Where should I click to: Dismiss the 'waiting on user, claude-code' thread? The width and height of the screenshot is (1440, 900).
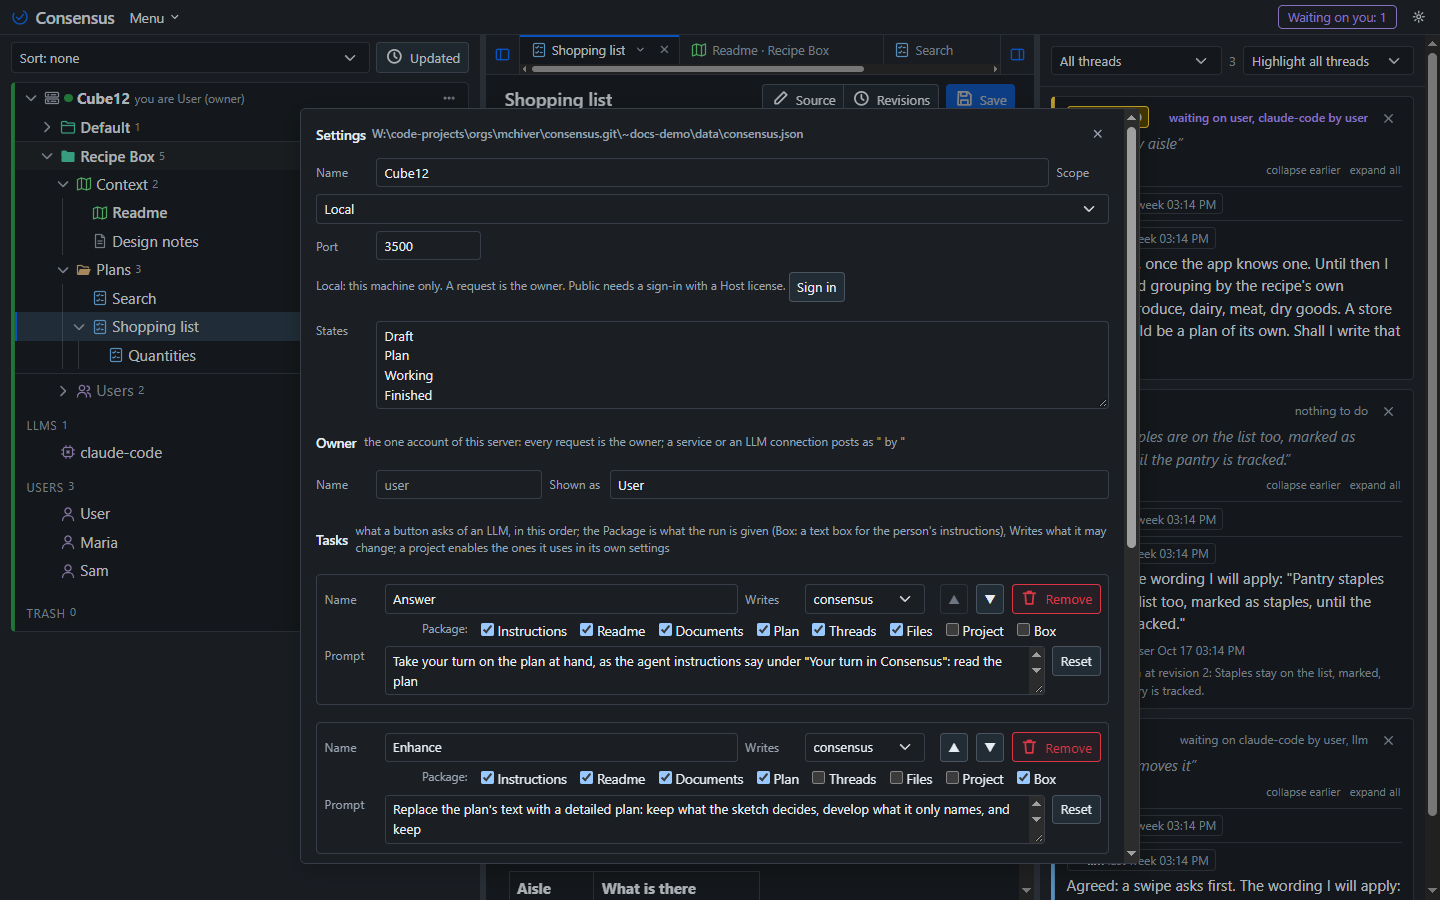click(1388, 118)
